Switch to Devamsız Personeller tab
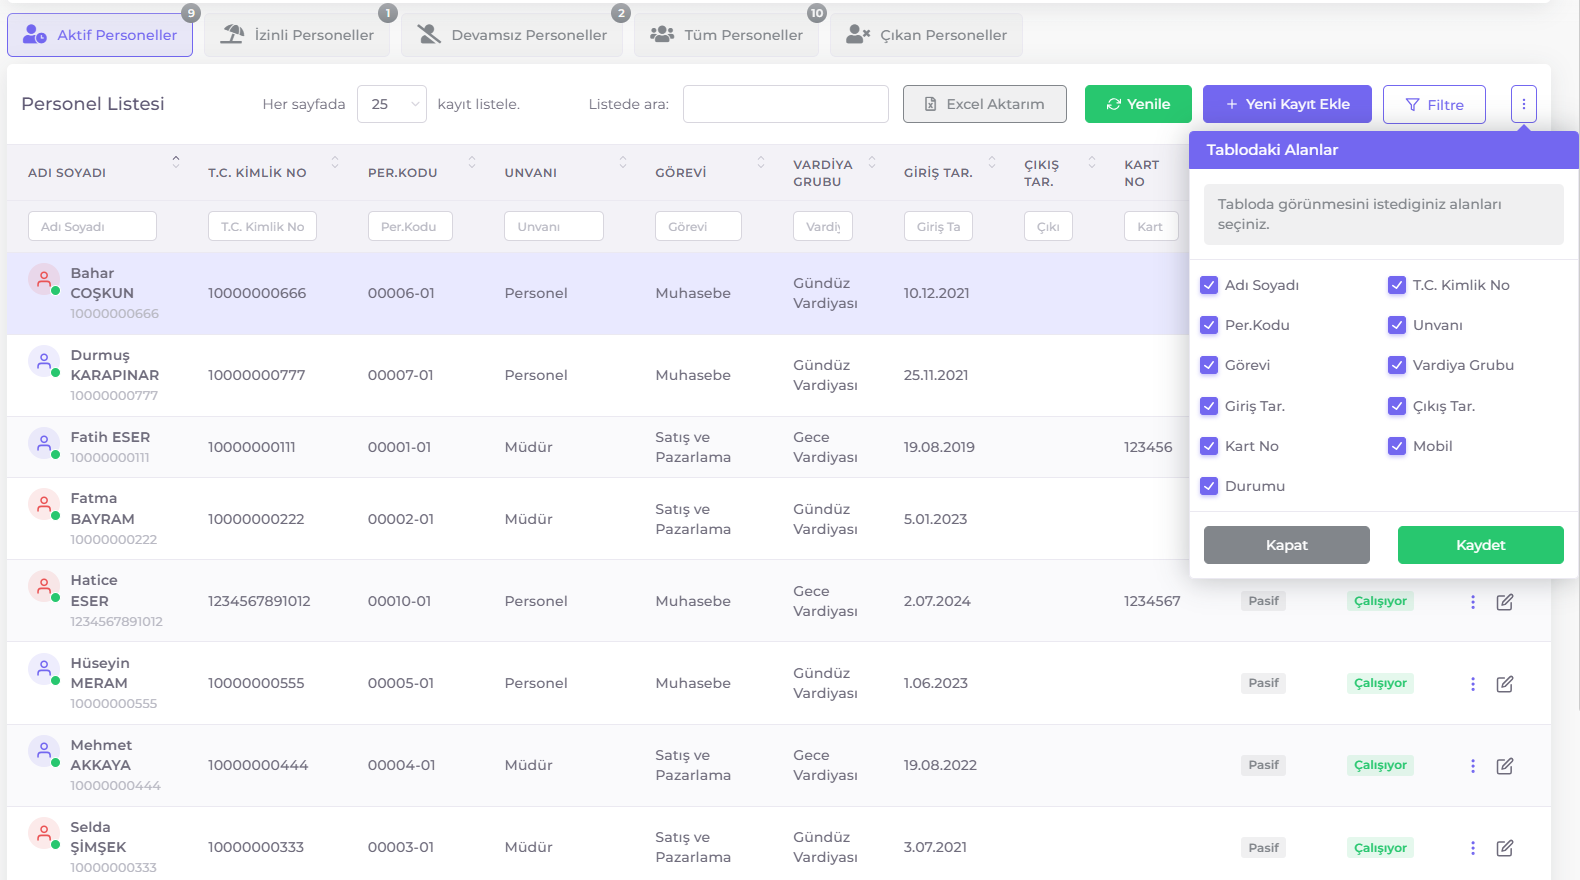Screen dimensions: 1580x880 pyautogui.click(x=512, y=35)
